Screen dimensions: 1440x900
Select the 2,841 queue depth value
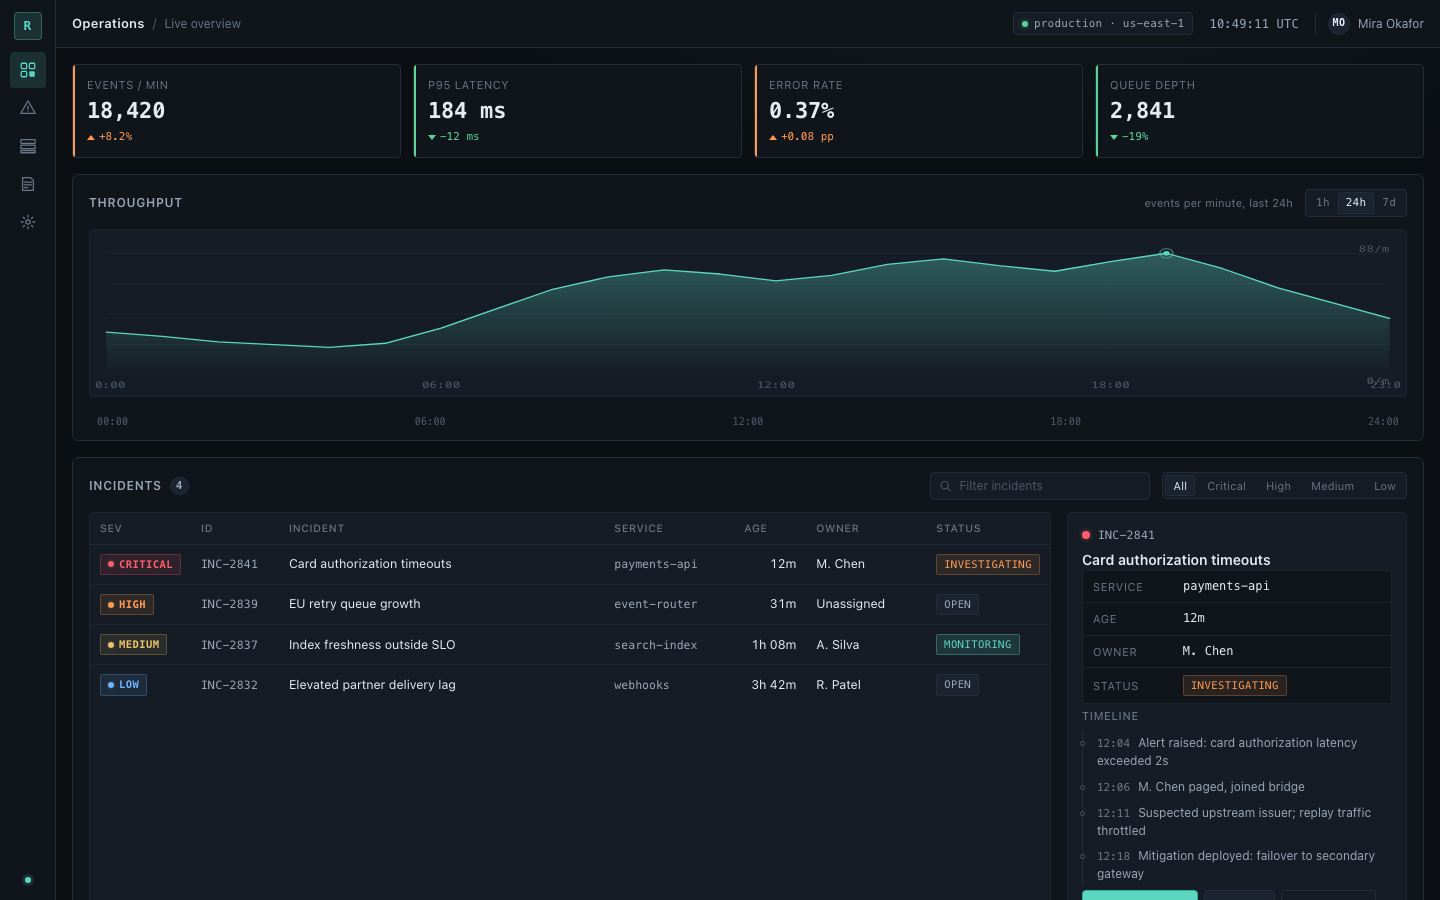[x=1142, y=110]
